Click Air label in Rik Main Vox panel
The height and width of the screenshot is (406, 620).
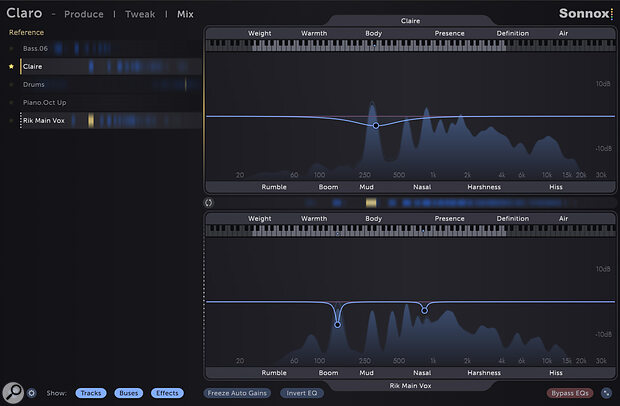[x=563, y=219]
